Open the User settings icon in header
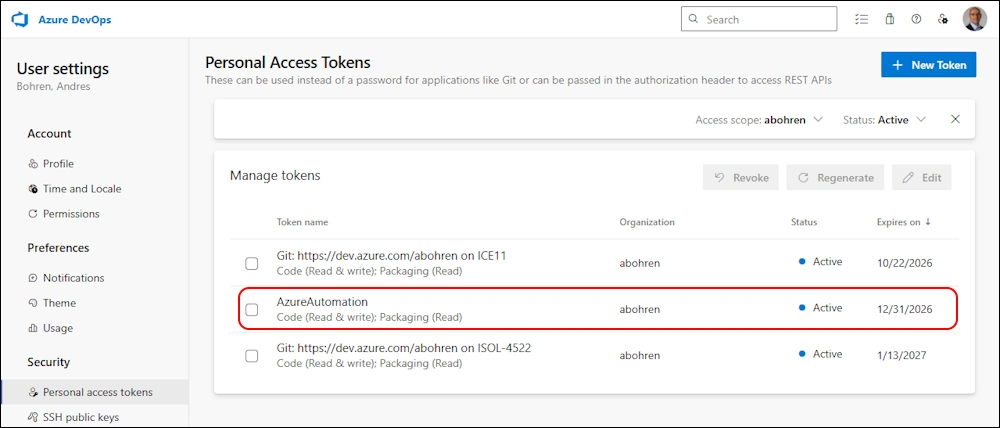Image resolution: width=1000 pixels, height=428 pixels. [943, 19]
